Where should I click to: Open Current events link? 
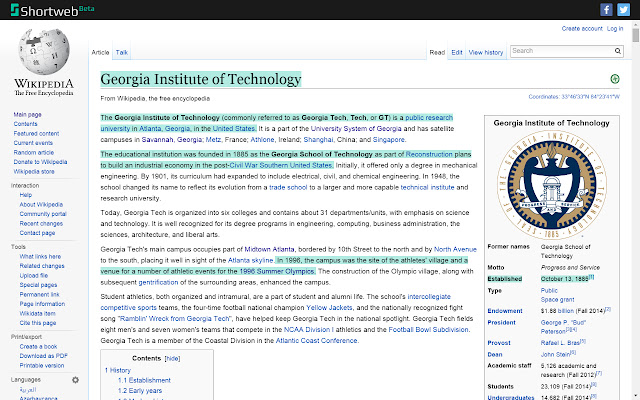33,143
